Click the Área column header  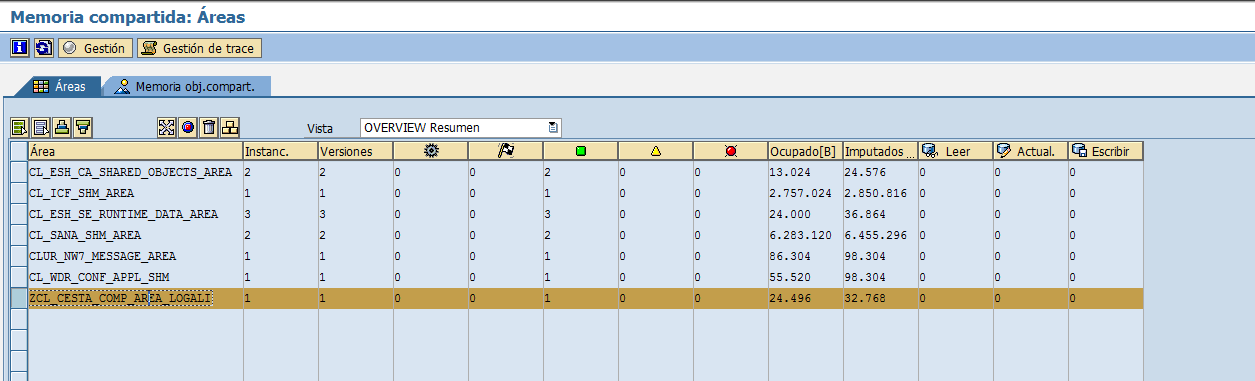pos(135,151)
